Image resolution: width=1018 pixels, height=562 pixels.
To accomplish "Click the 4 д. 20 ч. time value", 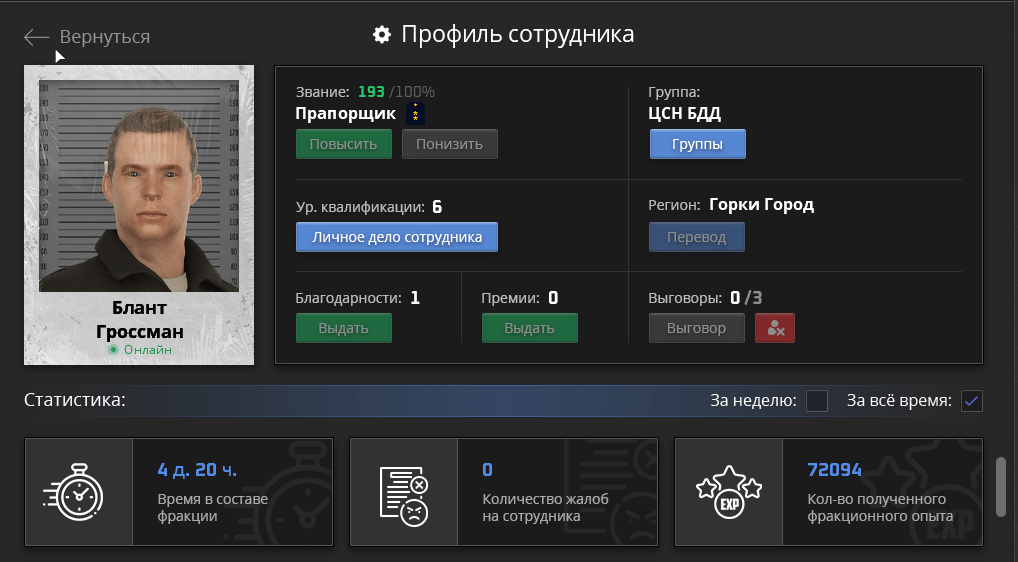I will point(197,470).
